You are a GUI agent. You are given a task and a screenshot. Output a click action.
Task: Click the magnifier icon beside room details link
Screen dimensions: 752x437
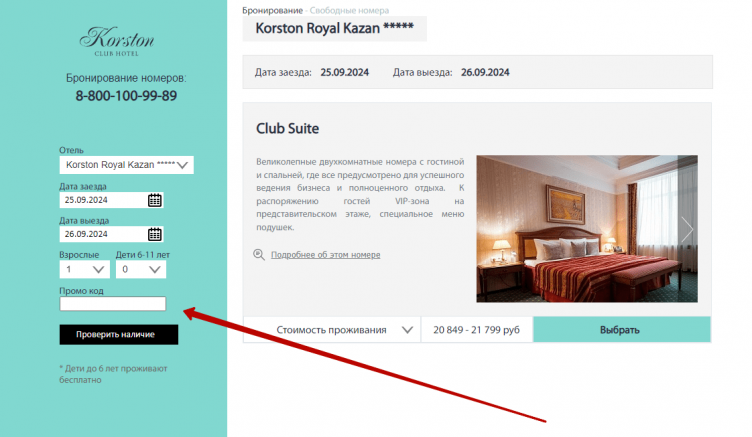(x=259, y=255)
